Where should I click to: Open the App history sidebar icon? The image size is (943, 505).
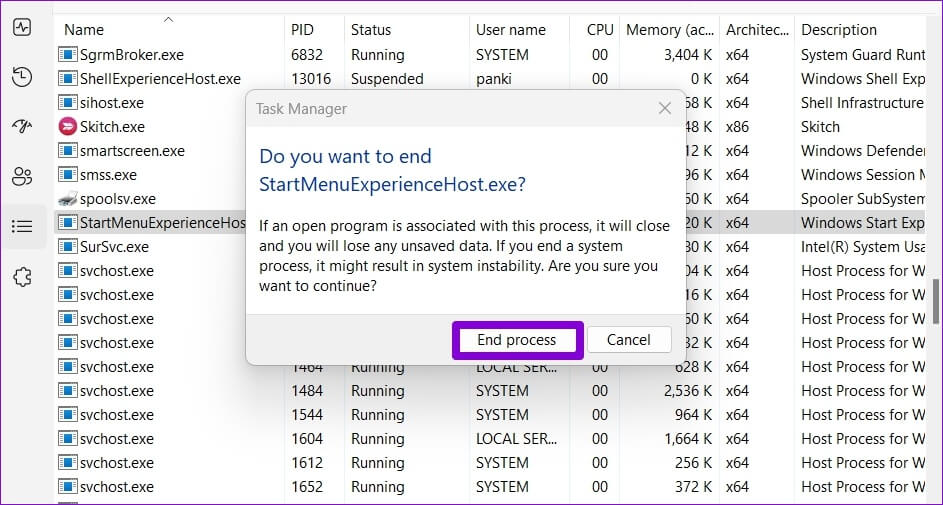coord(22,77)
